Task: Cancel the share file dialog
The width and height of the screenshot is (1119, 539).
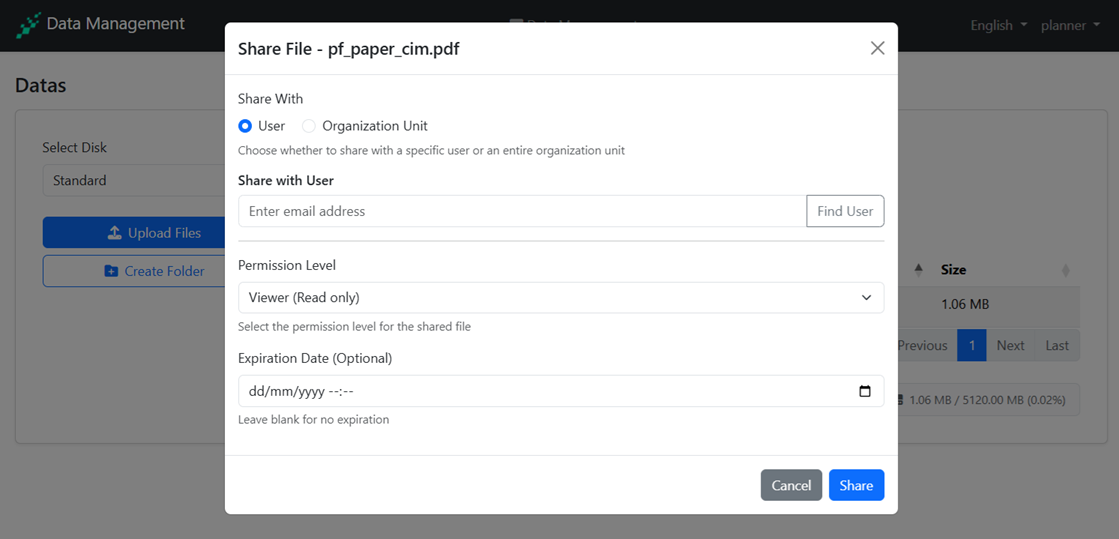Action: tap(791, 485)
